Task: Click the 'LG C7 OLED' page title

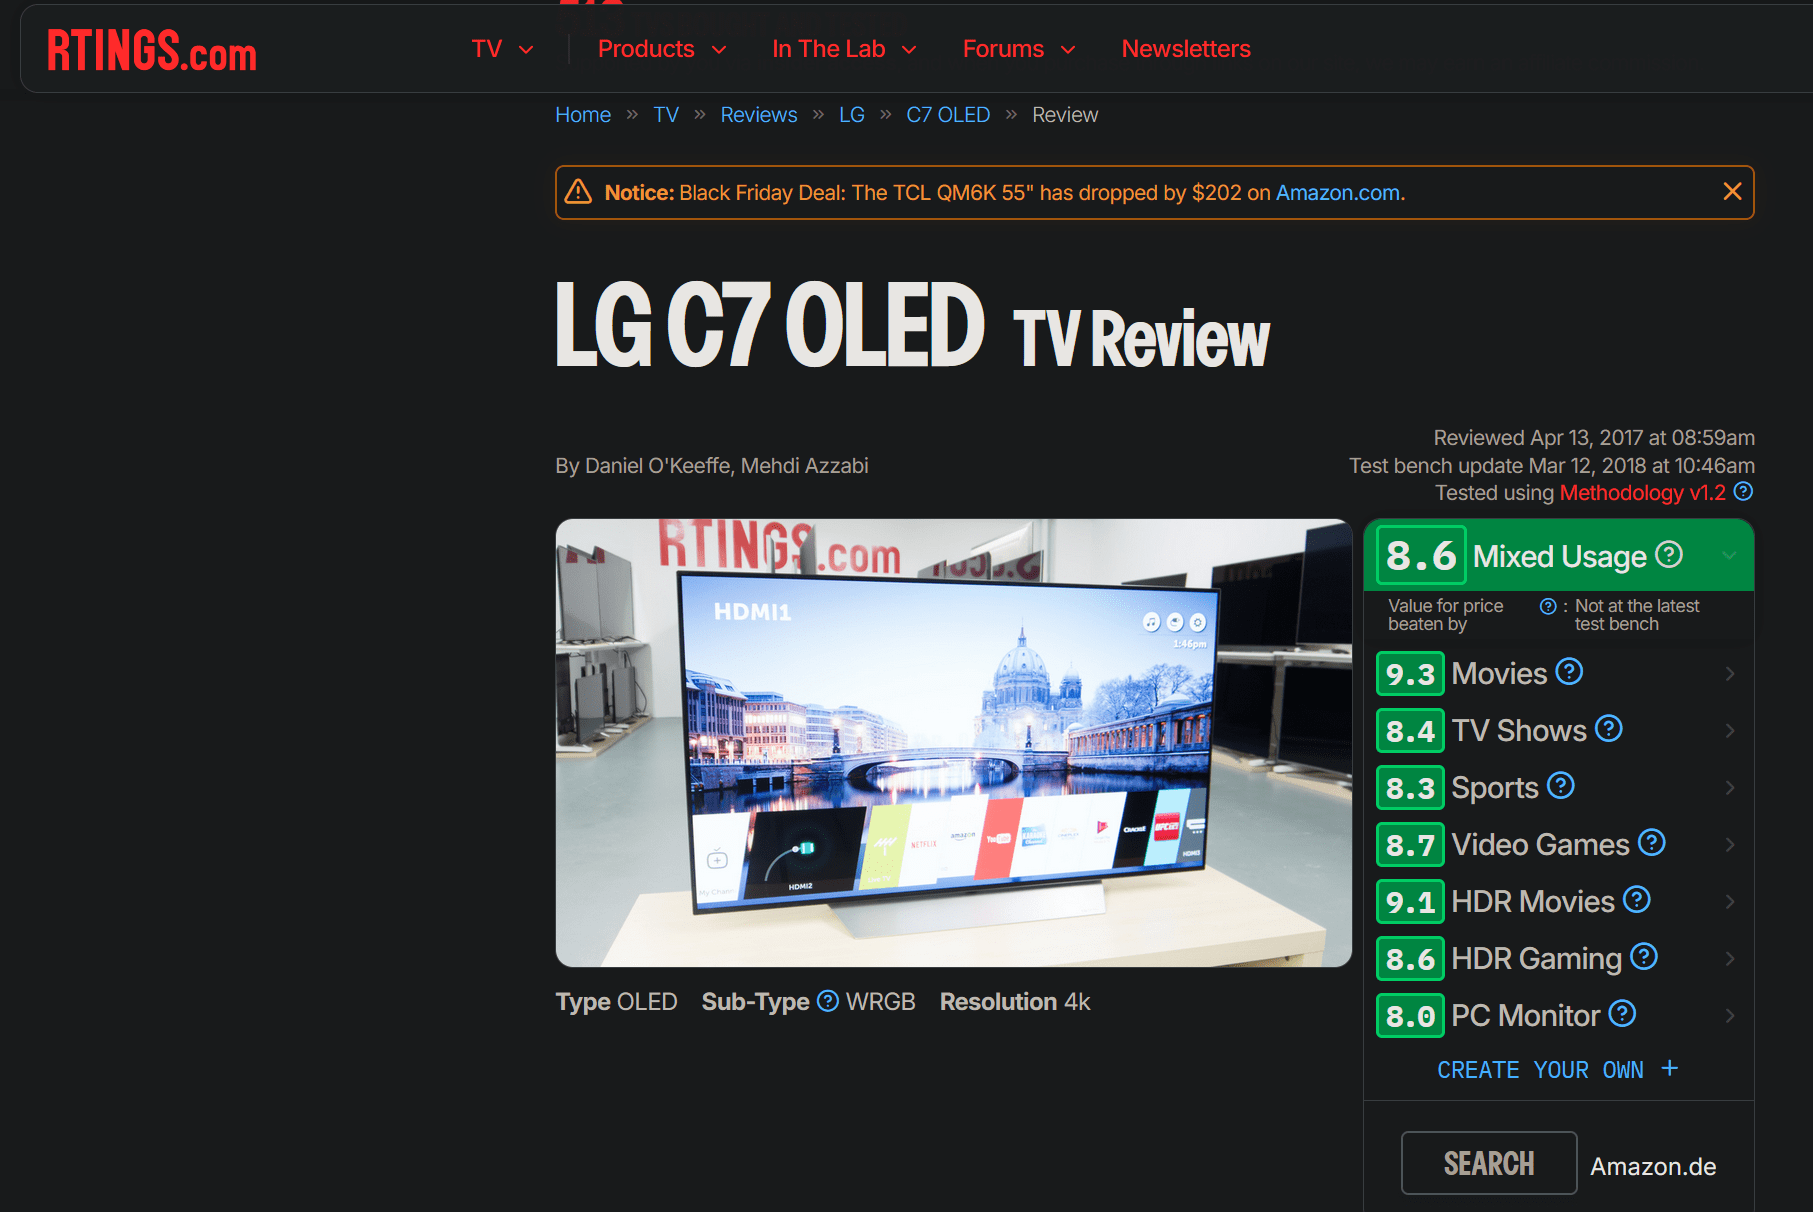Action: (x=770, y=324)
